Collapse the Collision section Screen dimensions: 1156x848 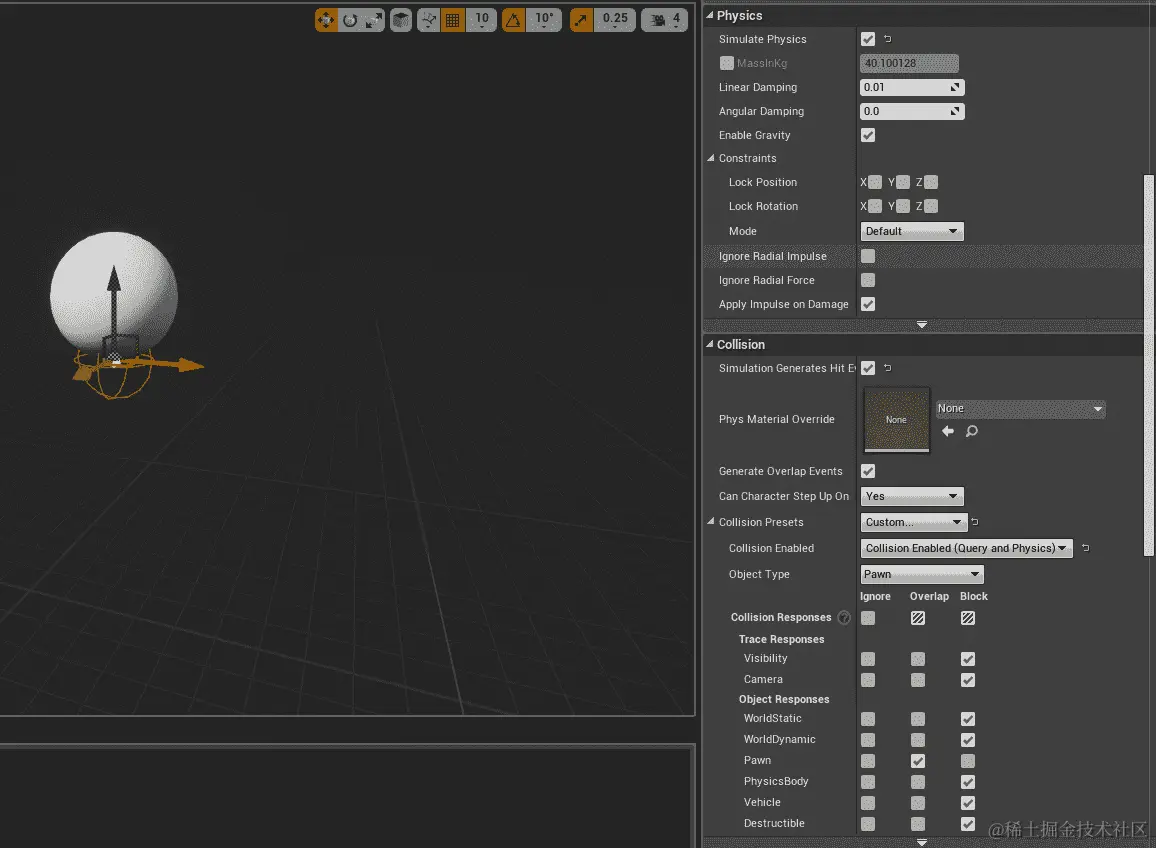pos(710,344)
